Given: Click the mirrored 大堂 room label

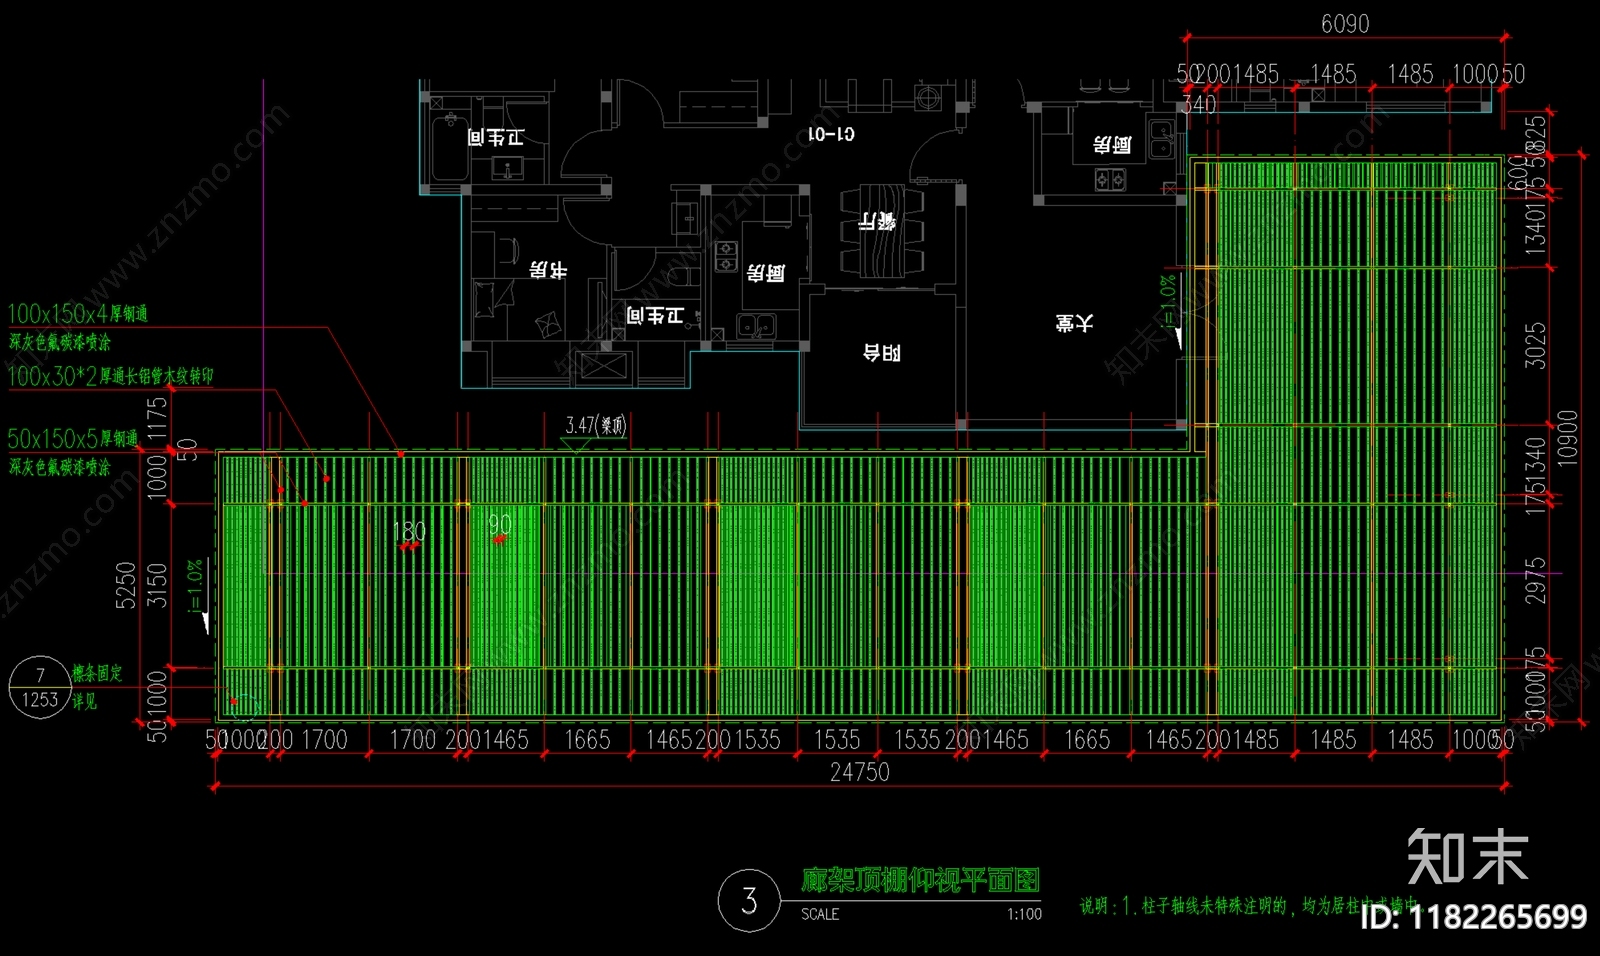Looking at the screenshot, I should click(x=1074, y=322).
